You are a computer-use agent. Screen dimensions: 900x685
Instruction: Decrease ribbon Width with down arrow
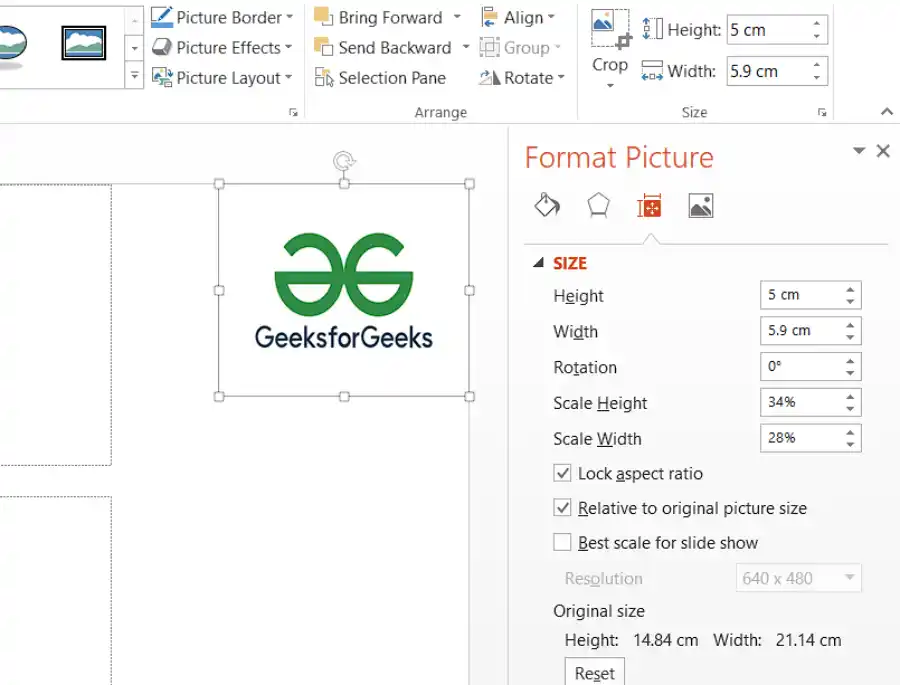[x=816, y=78]
